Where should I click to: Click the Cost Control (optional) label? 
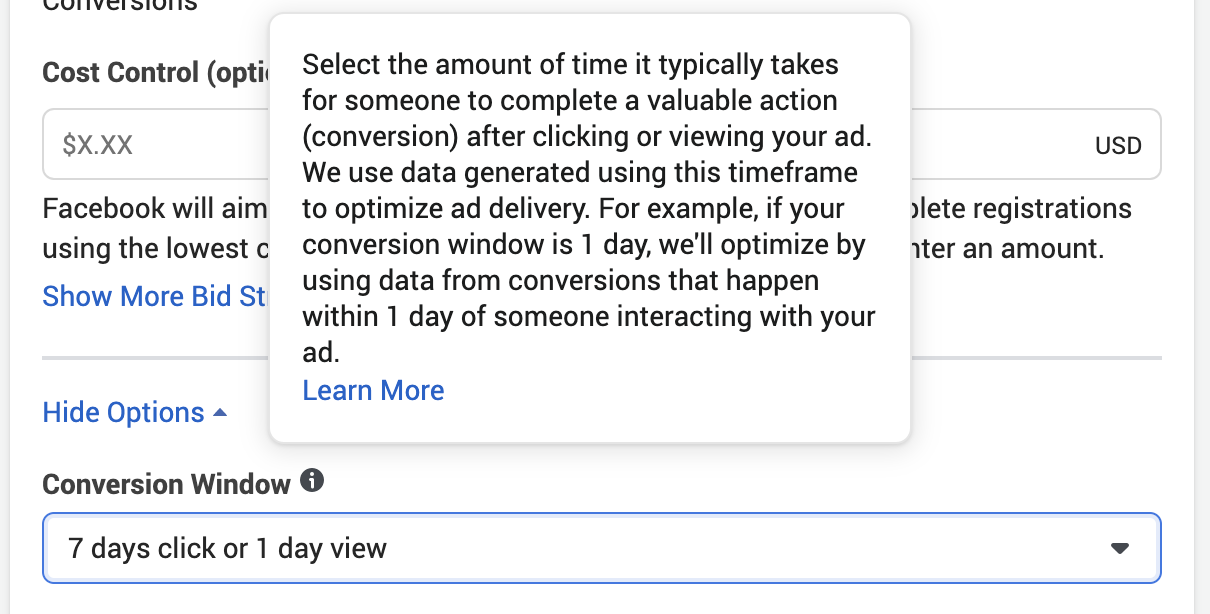click(152, 73)
